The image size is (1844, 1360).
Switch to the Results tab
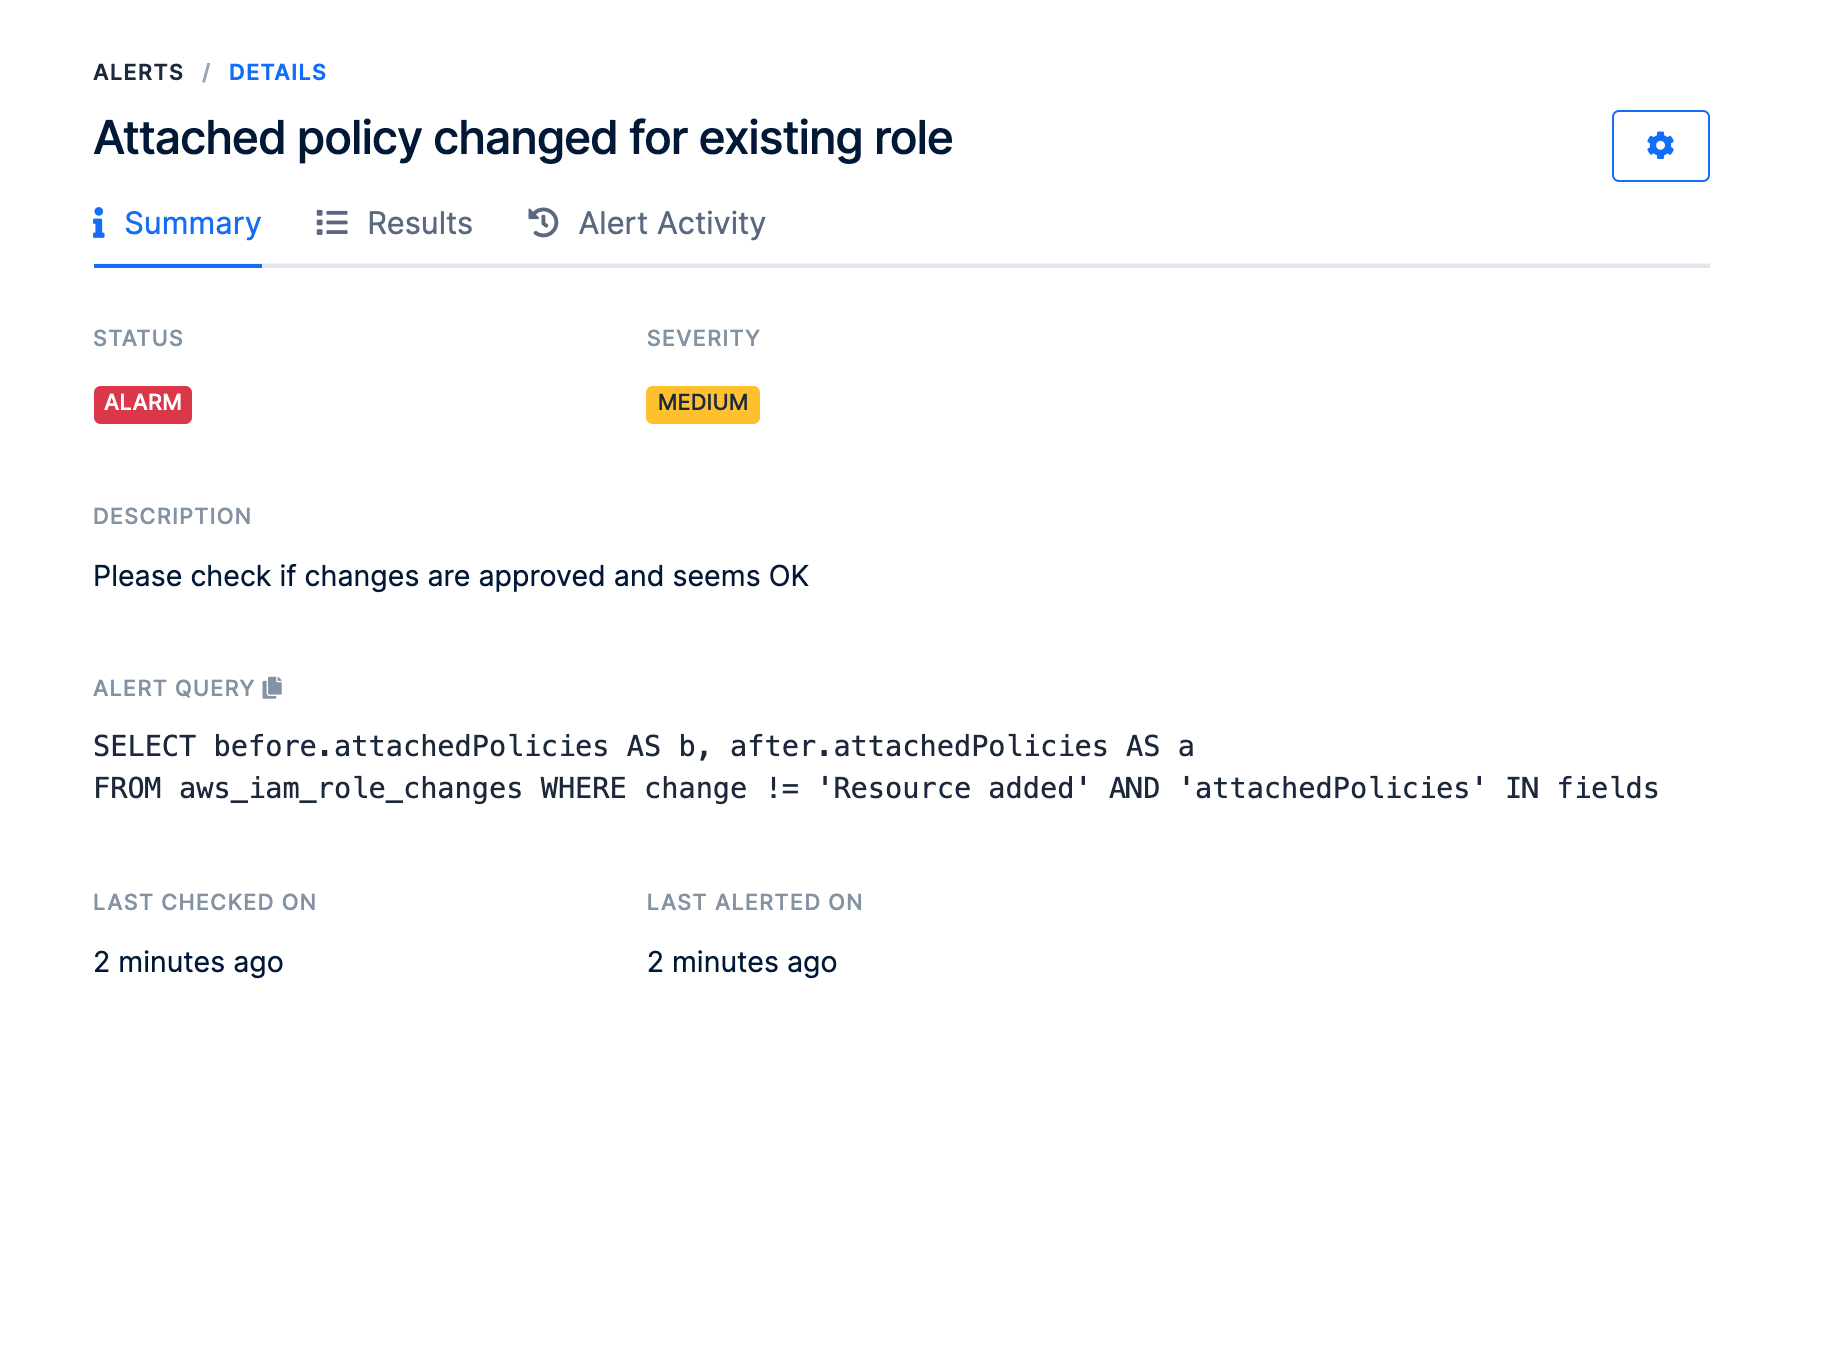(x=419, y=223)
